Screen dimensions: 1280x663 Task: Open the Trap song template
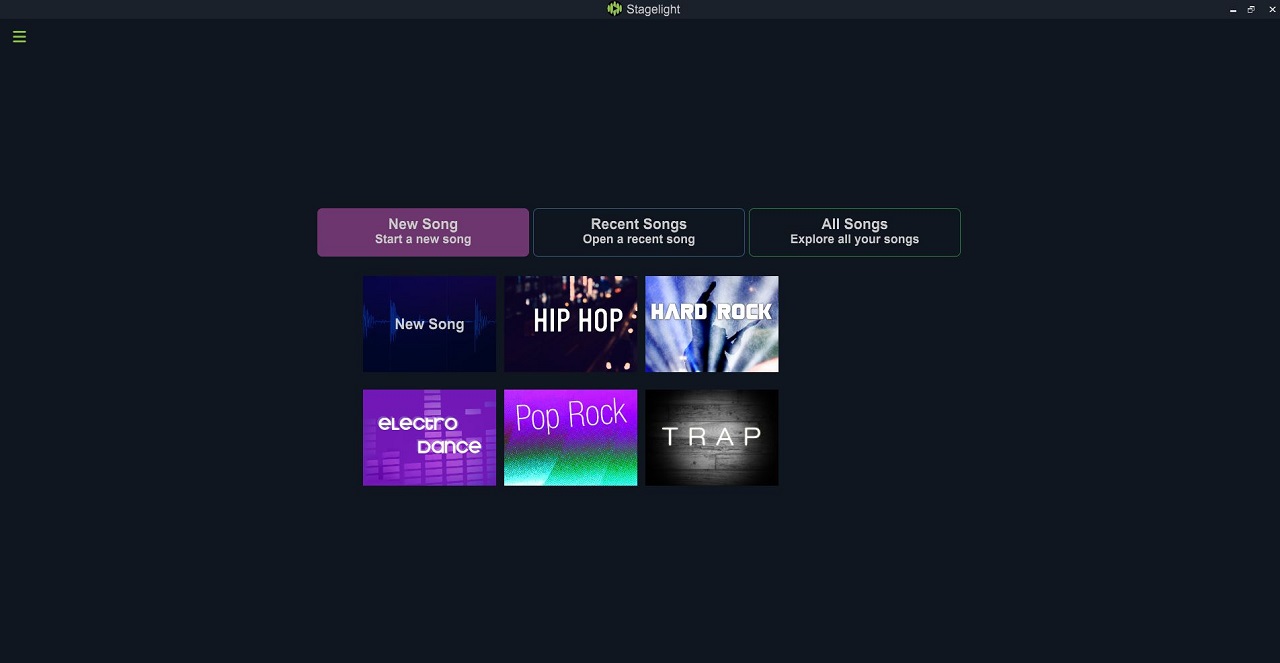click(712, 438)
